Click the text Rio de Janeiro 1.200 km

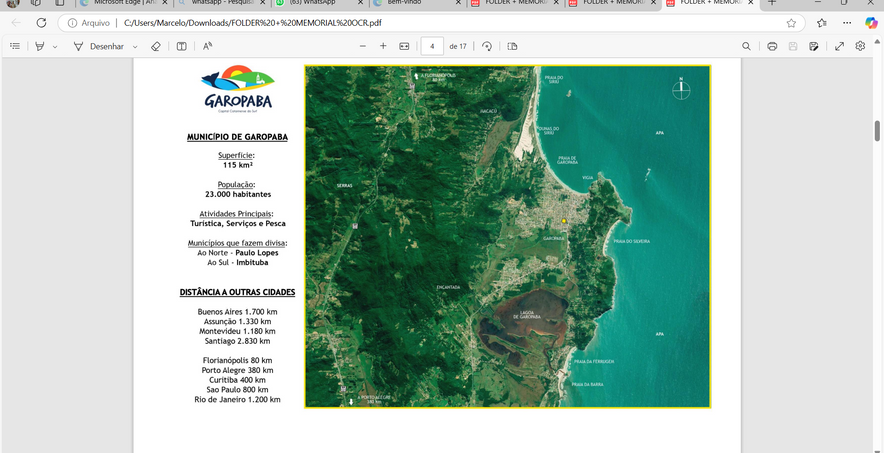click(237, 399)
